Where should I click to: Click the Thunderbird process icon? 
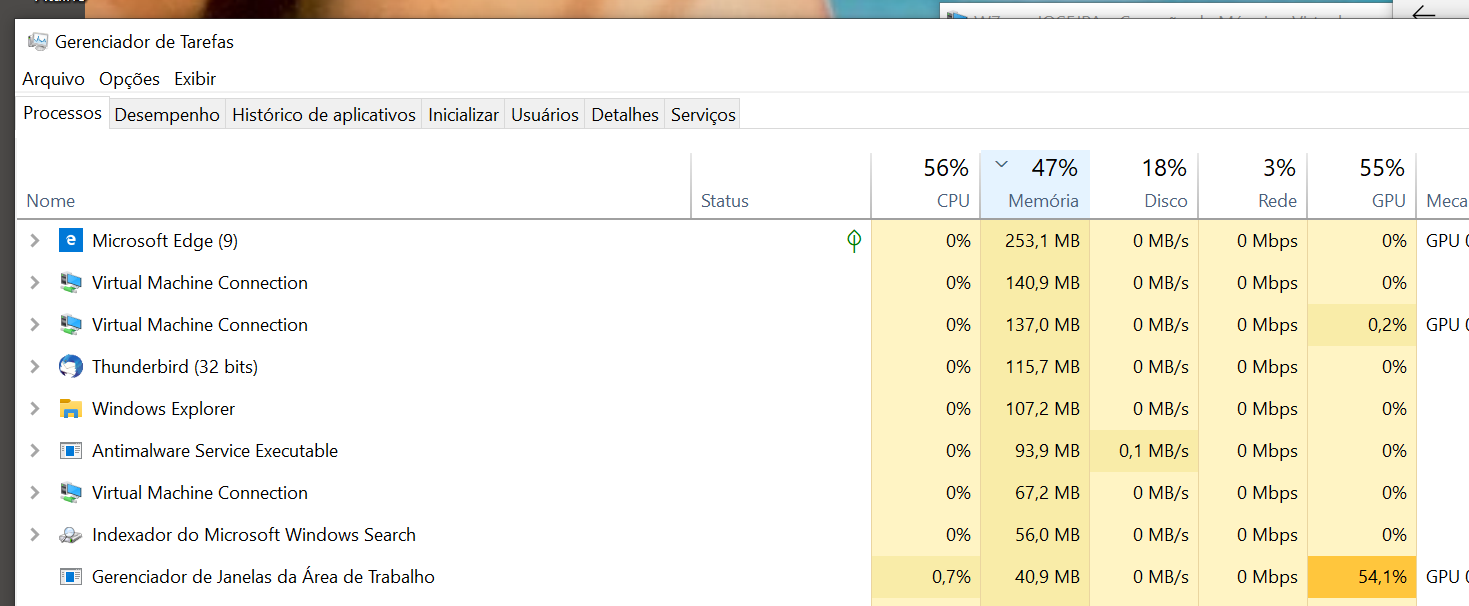tap(70, 367)
